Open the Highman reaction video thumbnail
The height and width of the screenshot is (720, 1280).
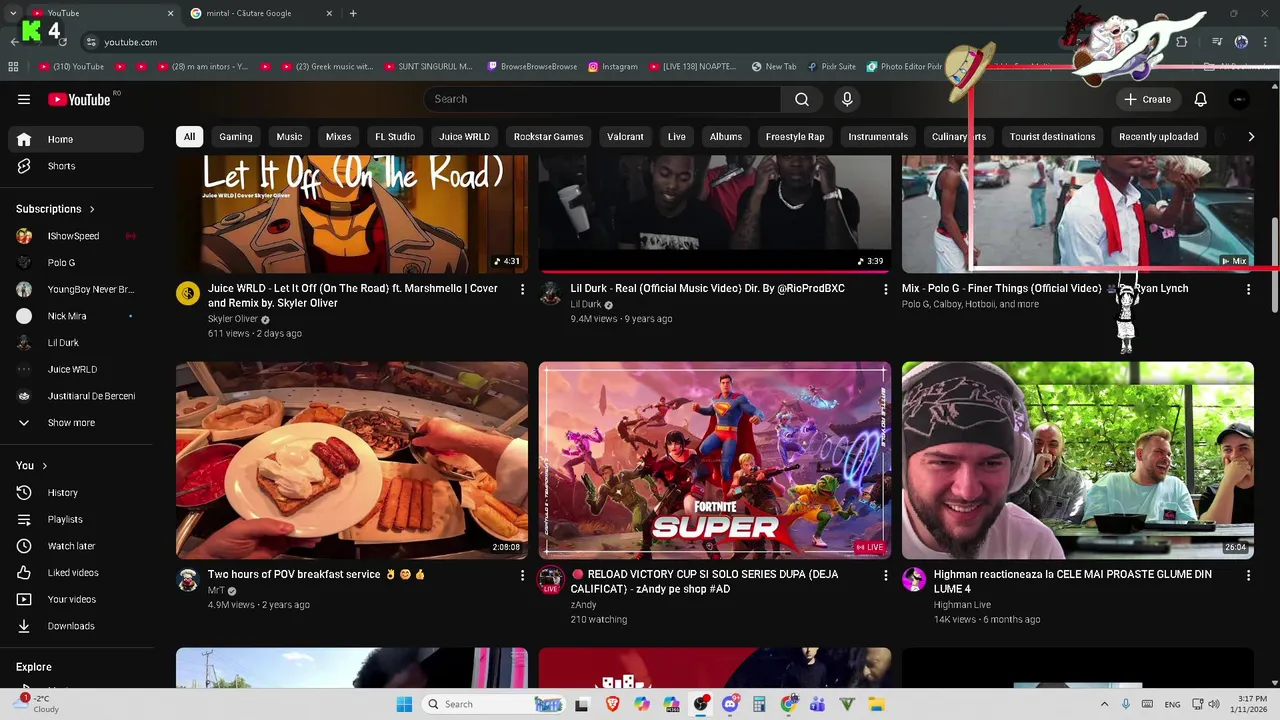[x=1078, y=460]
